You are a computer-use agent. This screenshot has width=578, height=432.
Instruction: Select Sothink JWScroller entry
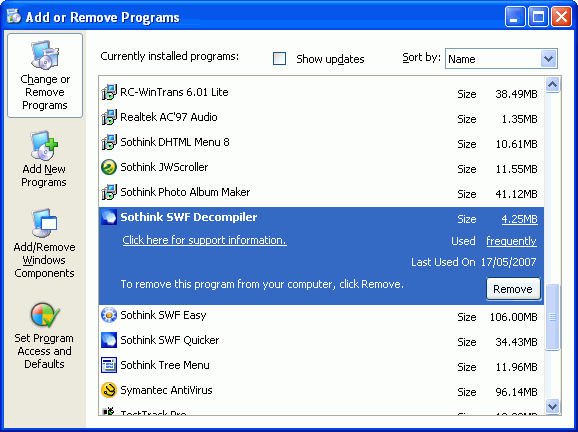(321, 167)
